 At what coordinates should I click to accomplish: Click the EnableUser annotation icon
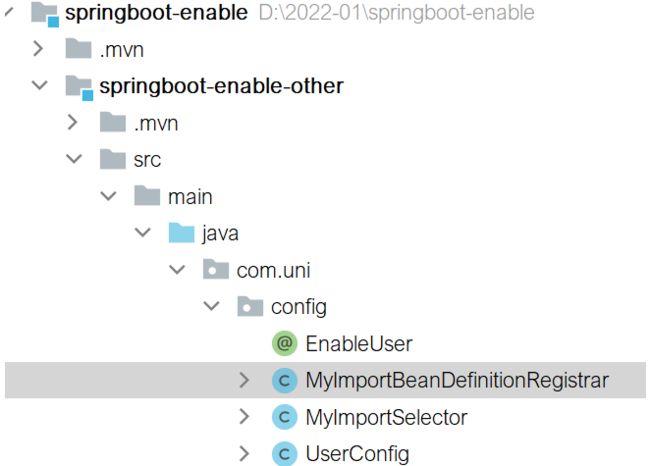point(284,344)
